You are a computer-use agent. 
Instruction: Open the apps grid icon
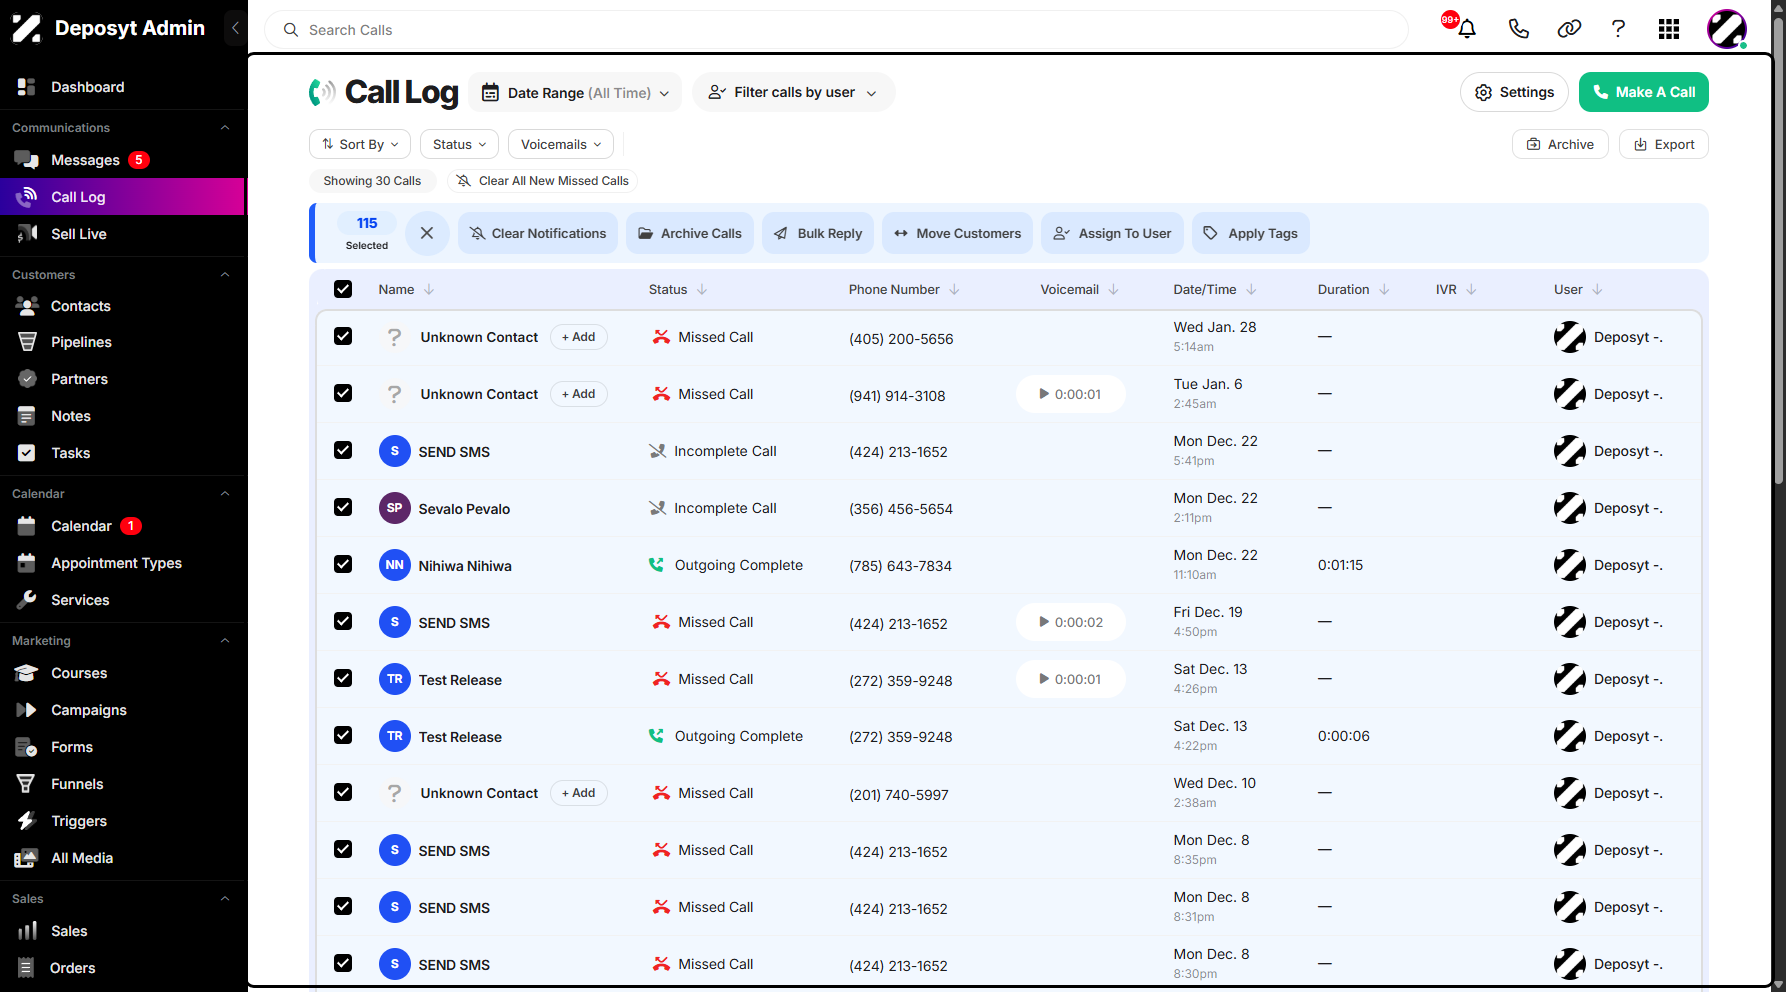(x=1669, y=29)
